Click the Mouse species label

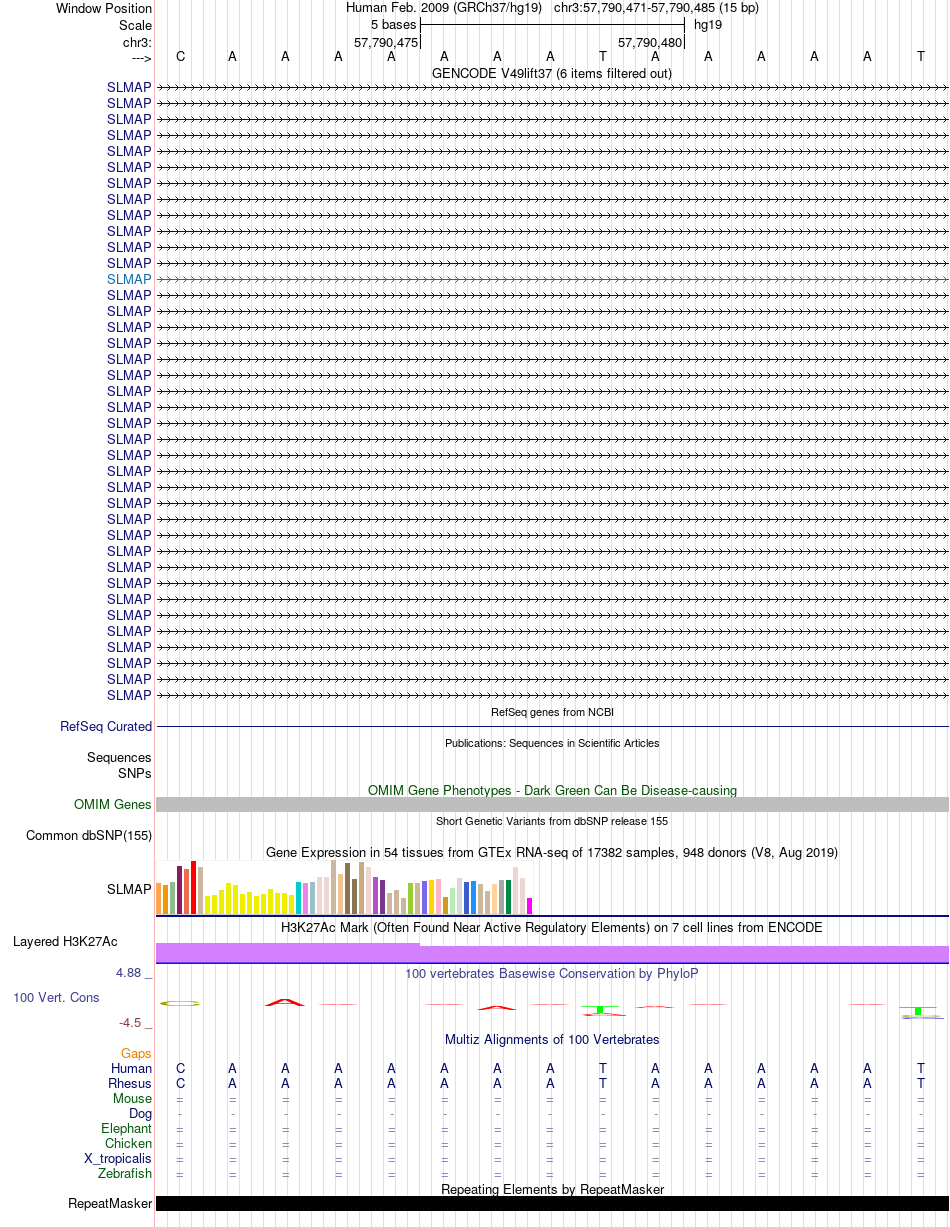132,1099
